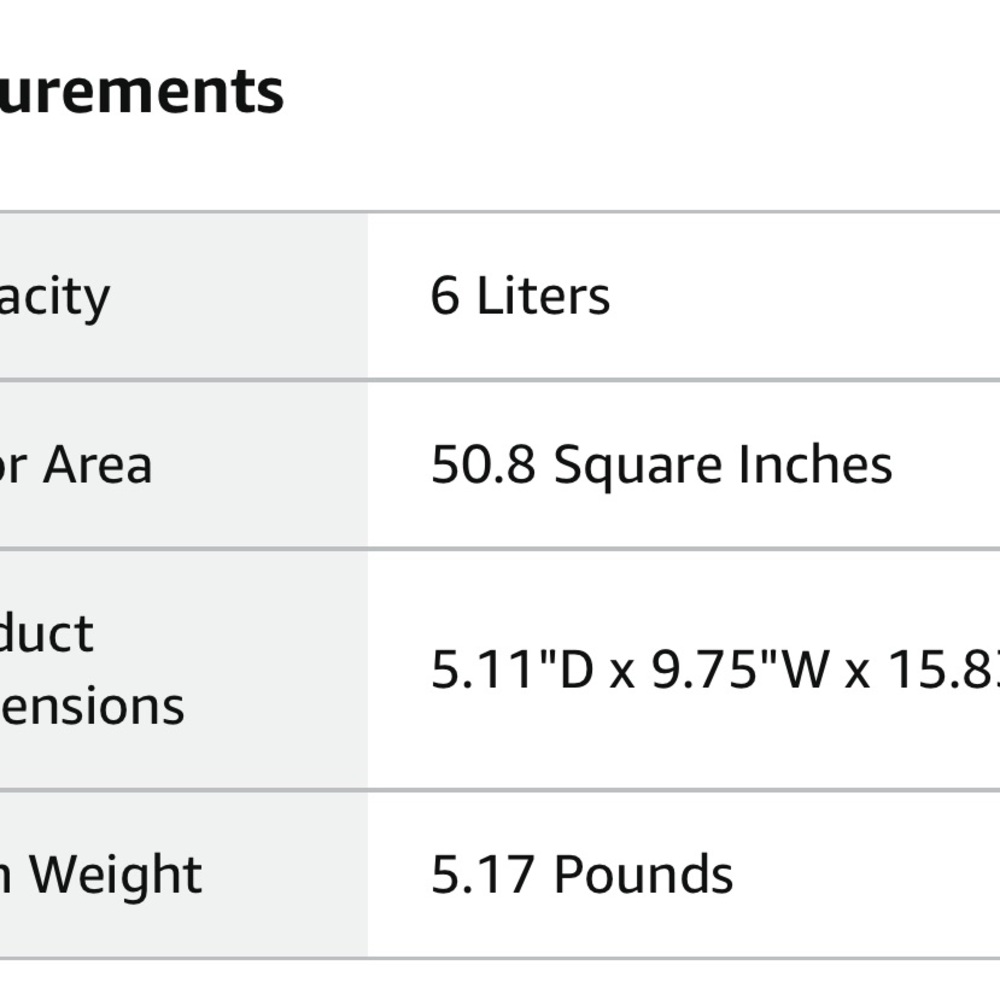This screenshot has width=1000, height=1000.
Task: Click the word 'Liters' in capacity row
Action: pyautogui.click(x=543, y=296)
